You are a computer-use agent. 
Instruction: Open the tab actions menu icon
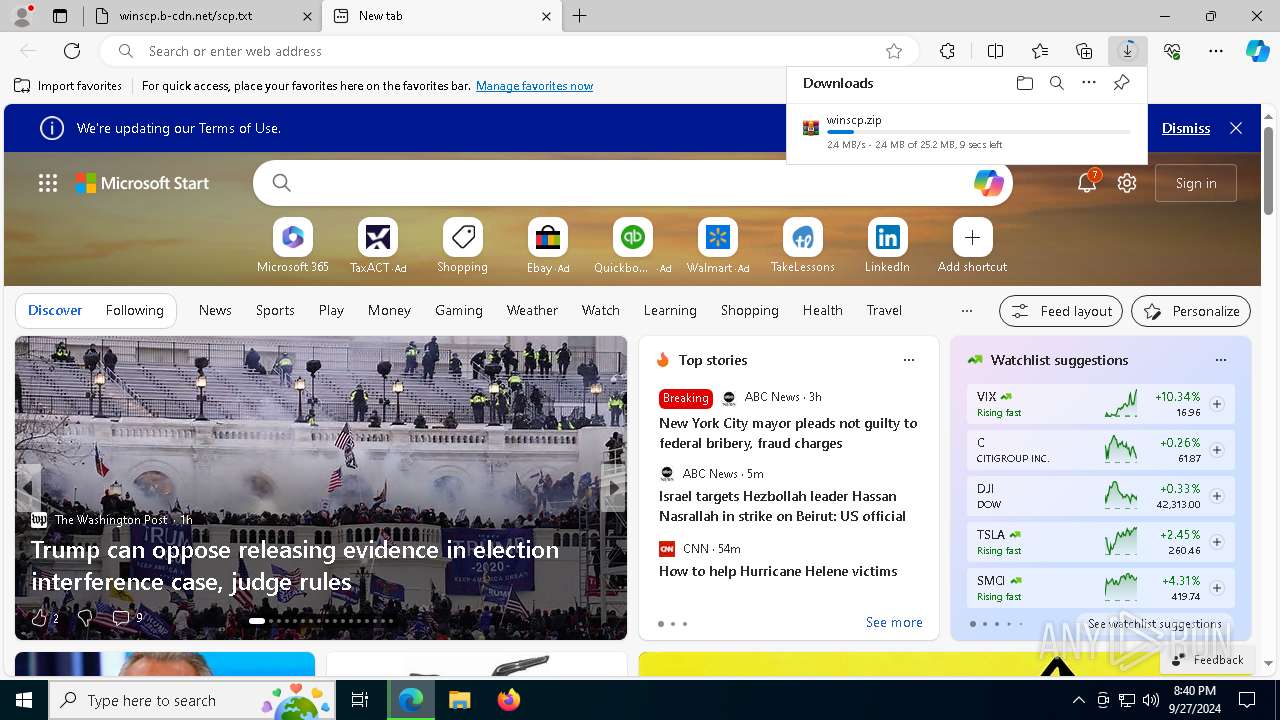pos(60,16)
